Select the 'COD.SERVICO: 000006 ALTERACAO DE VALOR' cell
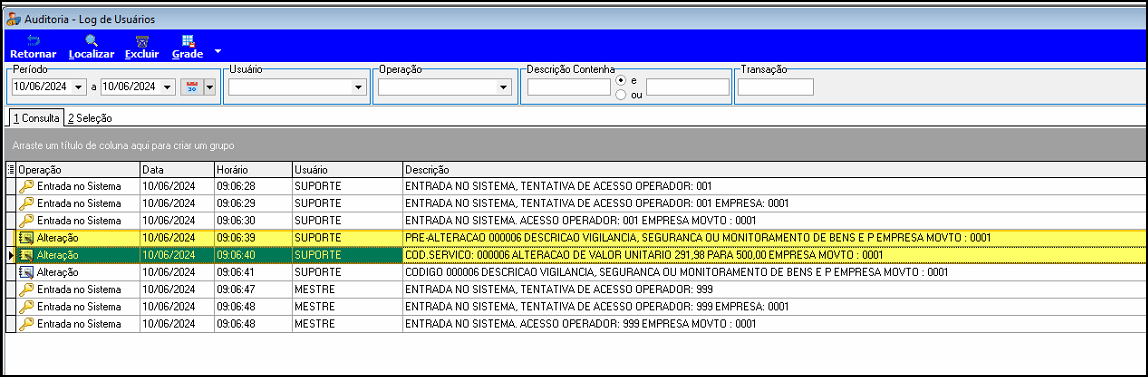The height and width of the screenshot is (377, 1148). click(x=775, y=255)
